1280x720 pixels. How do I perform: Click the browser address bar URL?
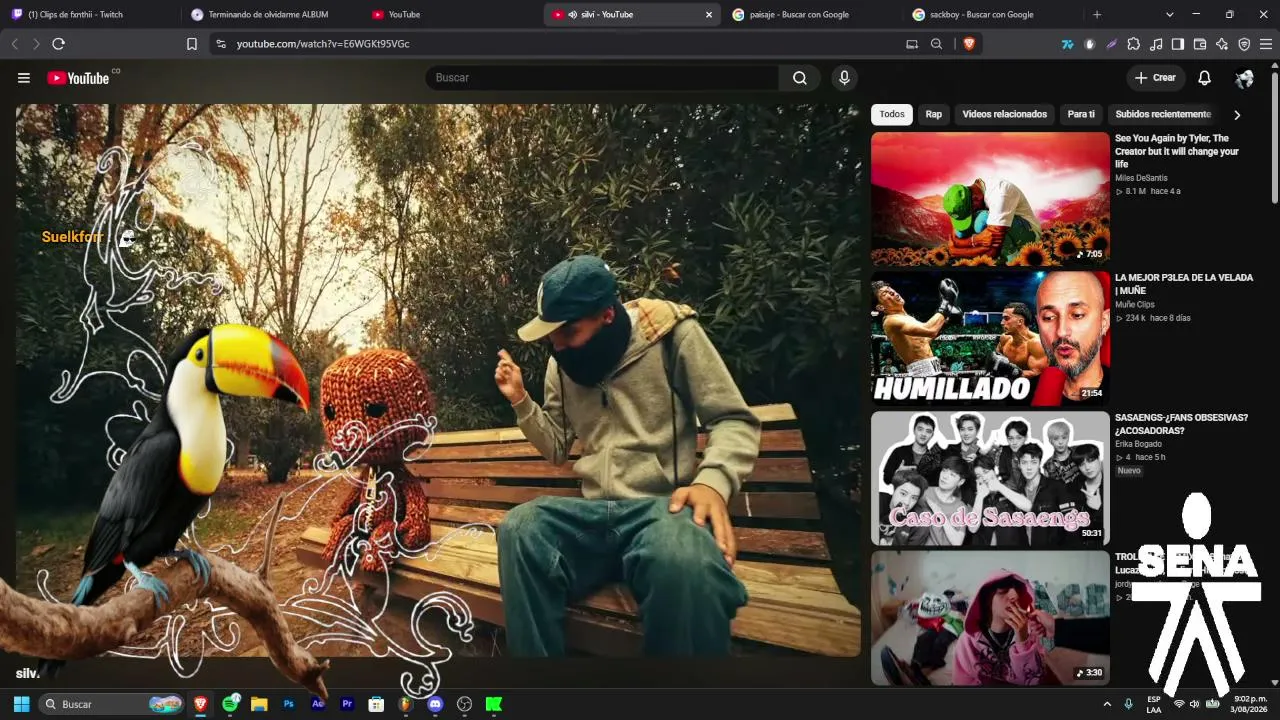323,44
